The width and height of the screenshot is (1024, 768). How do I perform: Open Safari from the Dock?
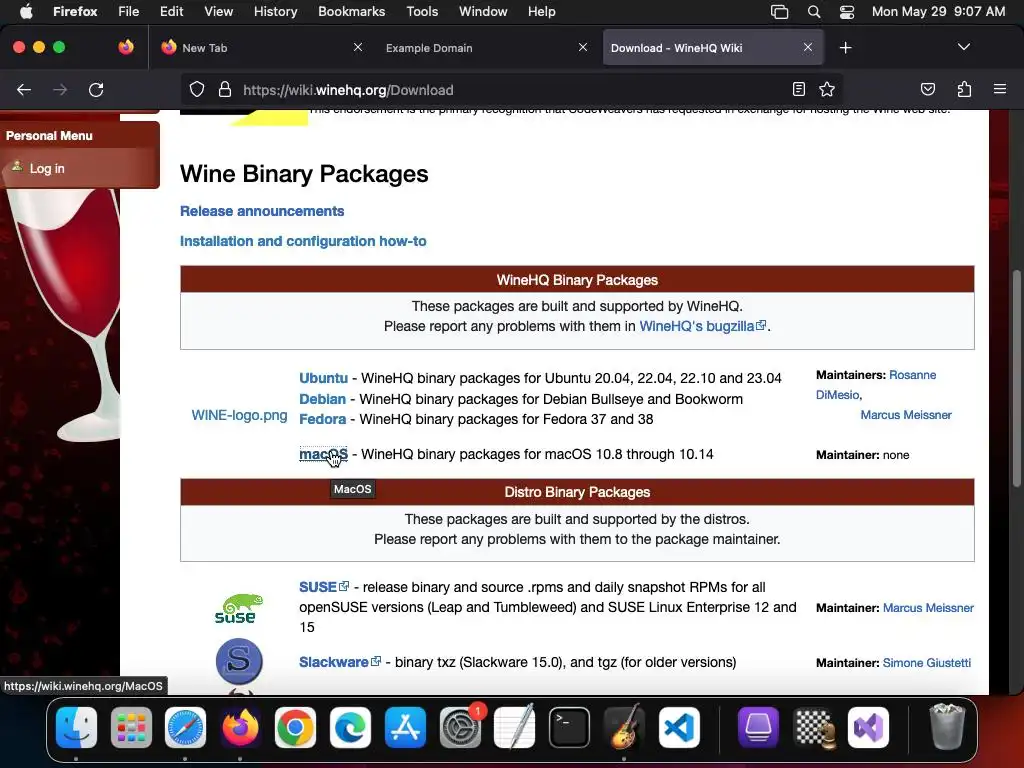click(185, 728)
